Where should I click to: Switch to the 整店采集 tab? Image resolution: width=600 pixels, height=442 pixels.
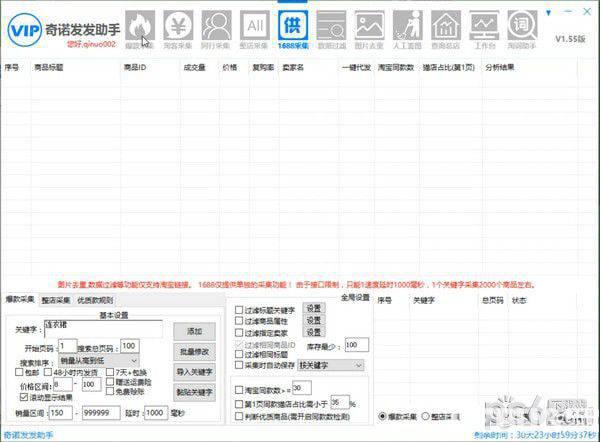pos(56,300)
